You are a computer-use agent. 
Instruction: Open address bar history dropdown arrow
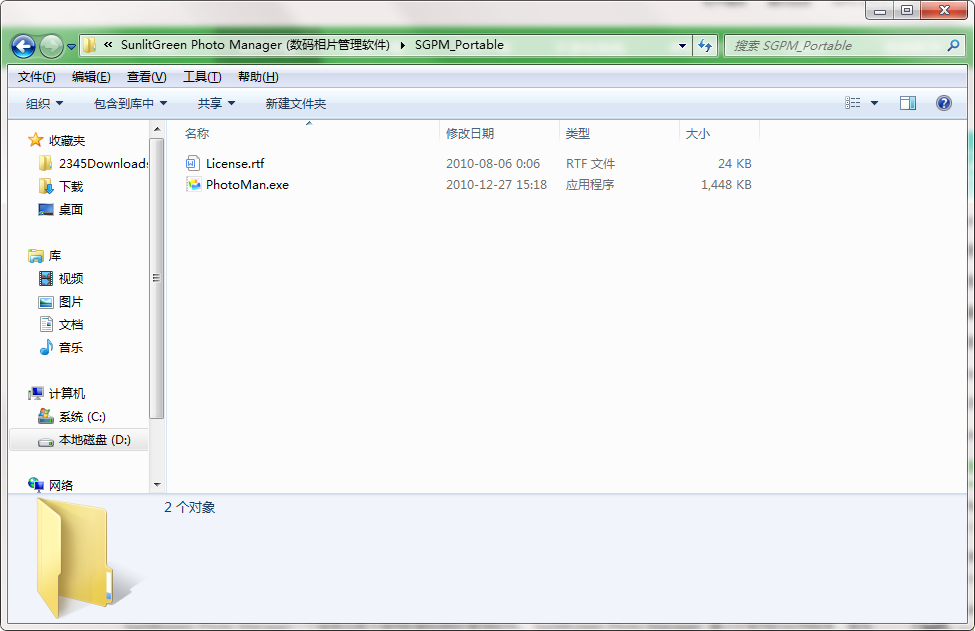pos(682,45)
